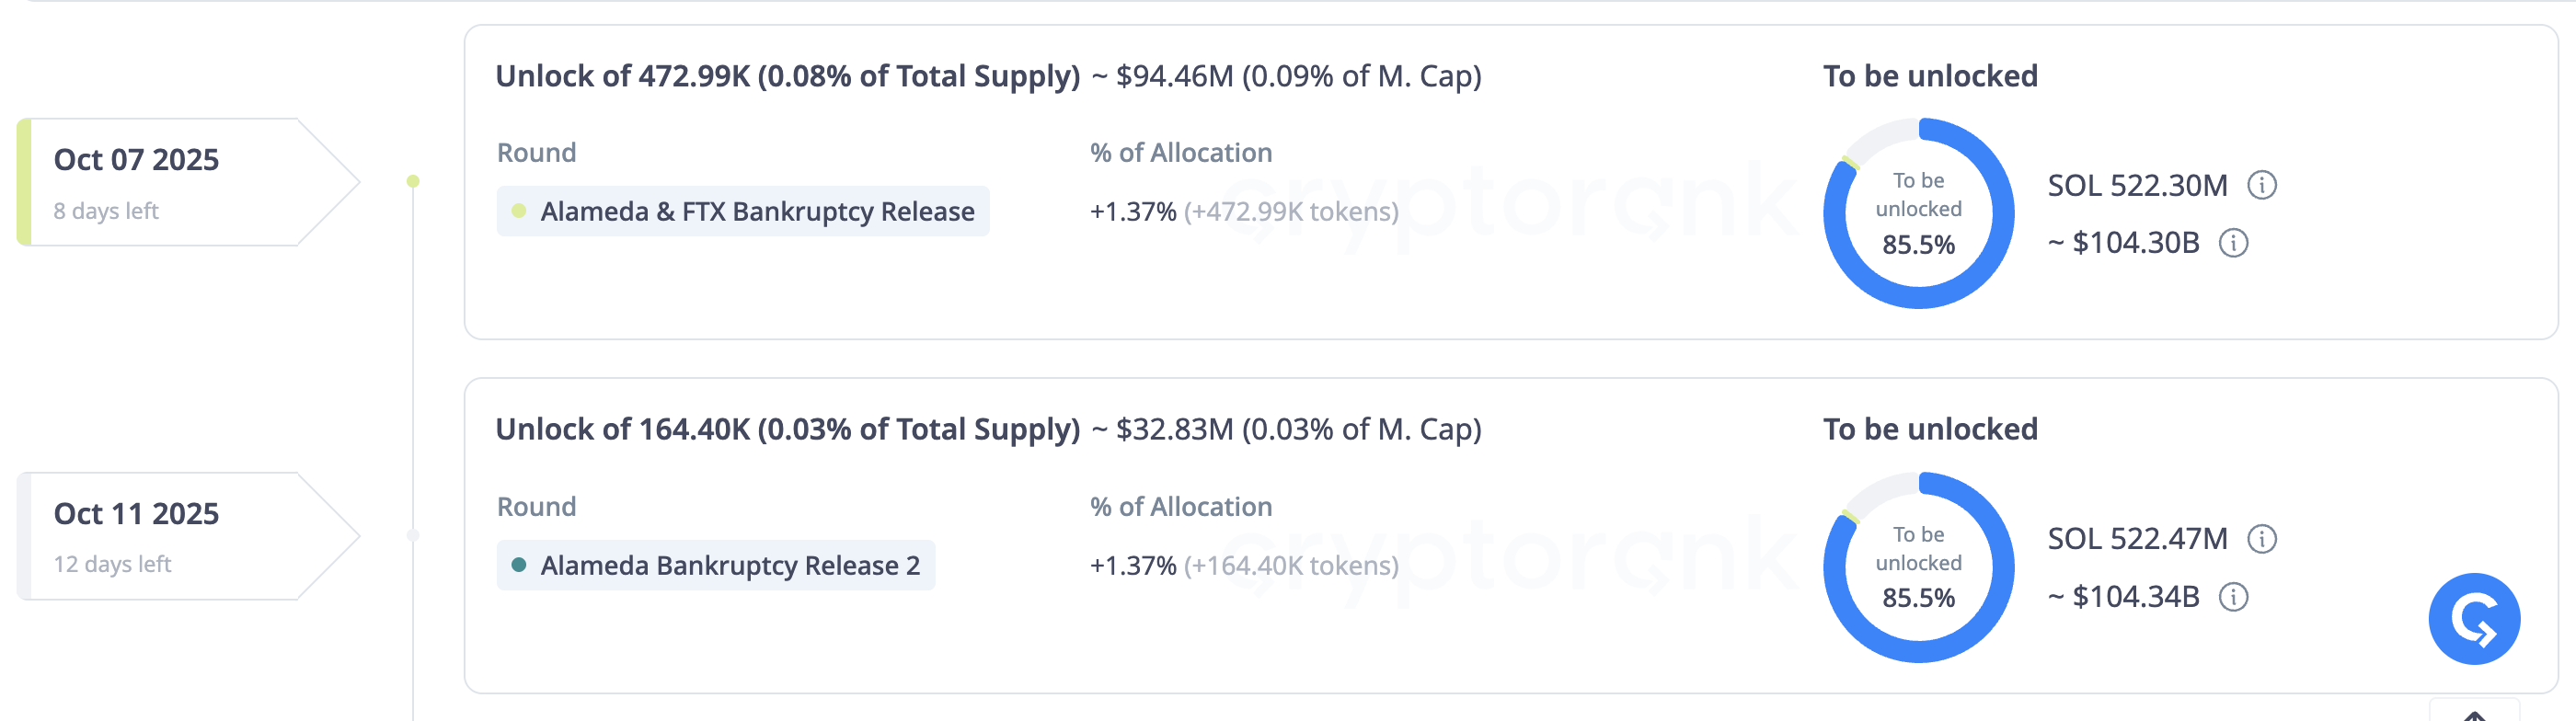The image size is (2576, 721).
Task: Open the blue circular chat widget
Action: tap(2474, 619)
